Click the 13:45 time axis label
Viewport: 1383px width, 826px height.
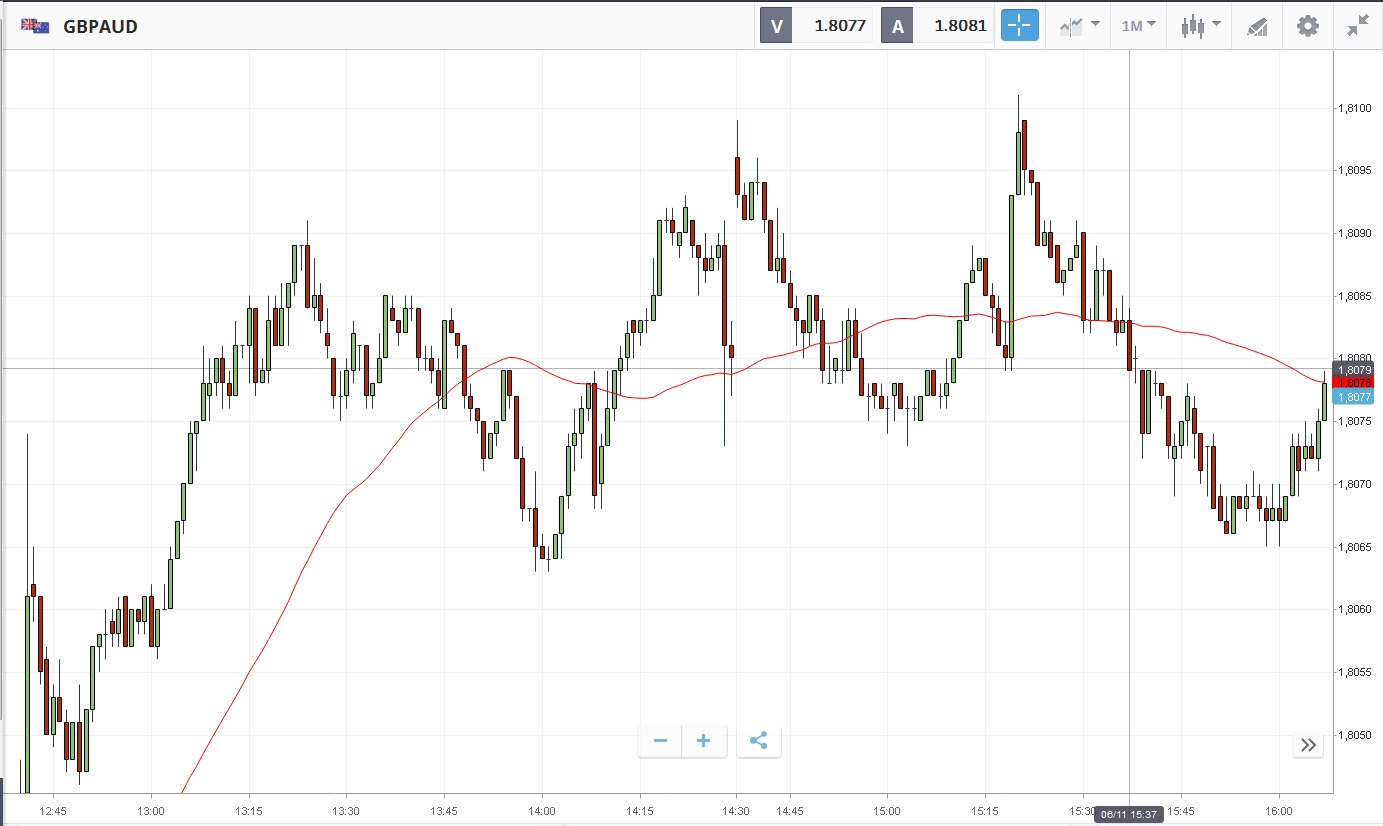(444, 811)
